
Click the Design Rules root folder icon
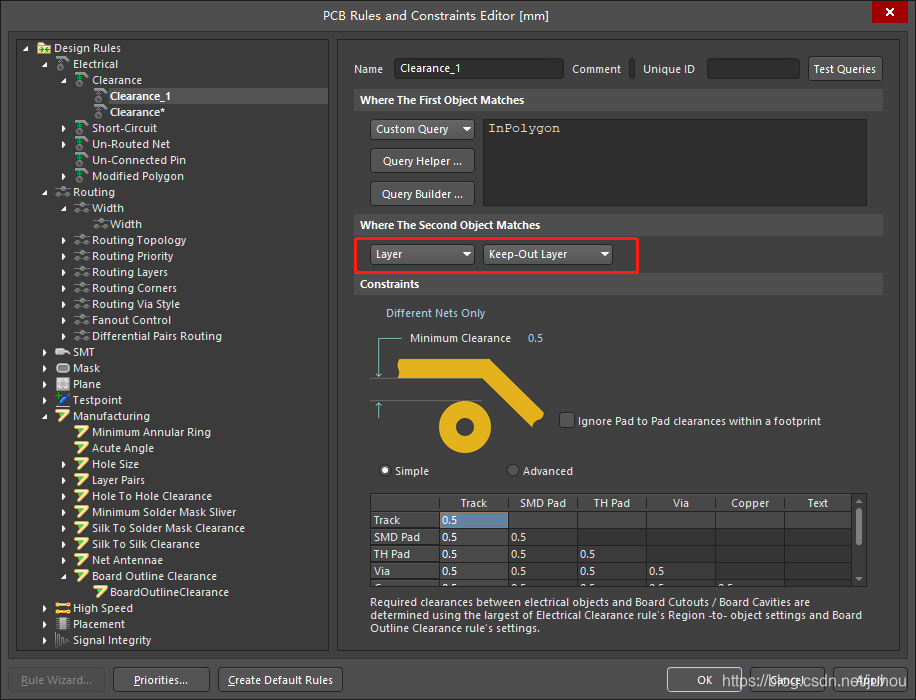(x=44, y=48)
